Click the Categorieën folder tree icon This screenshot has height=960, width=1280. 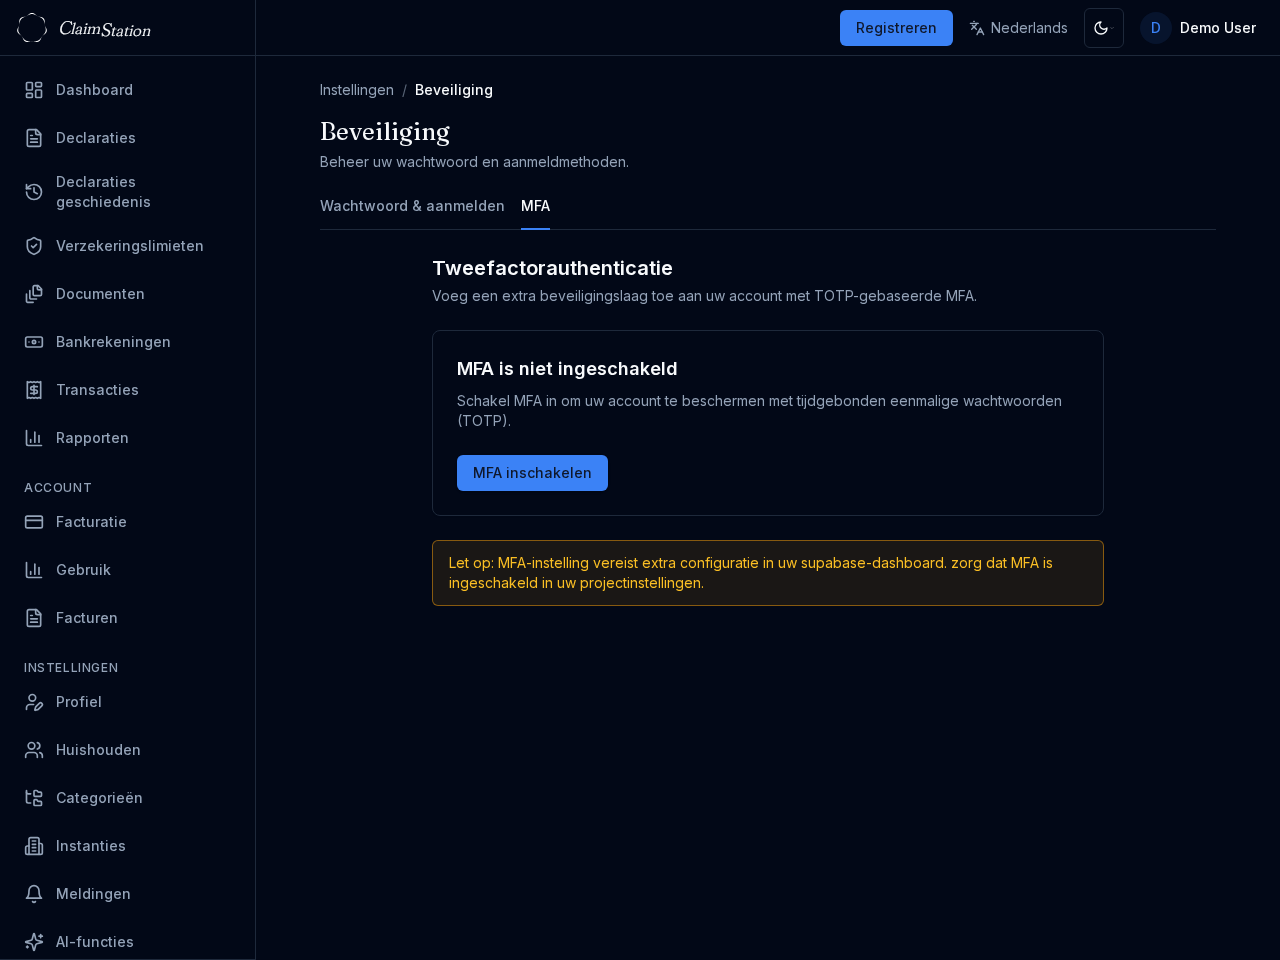pyautogui.click(x=34, y=798)
